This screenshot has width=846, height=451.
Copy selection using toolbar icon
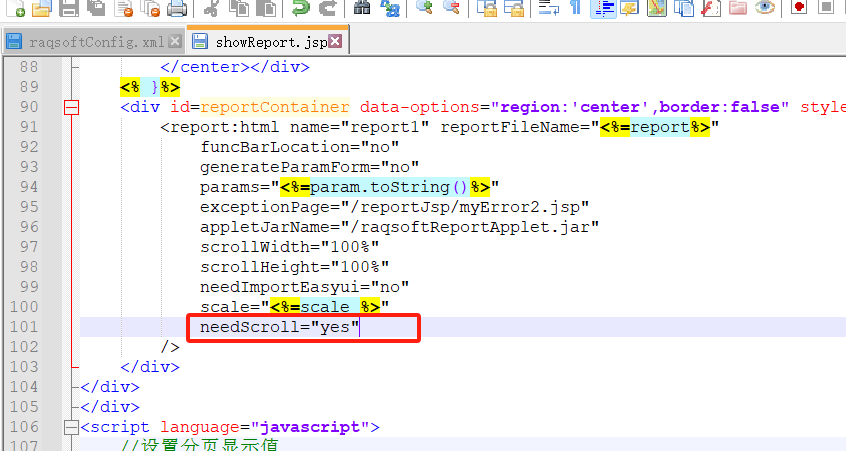pos(238,8)
